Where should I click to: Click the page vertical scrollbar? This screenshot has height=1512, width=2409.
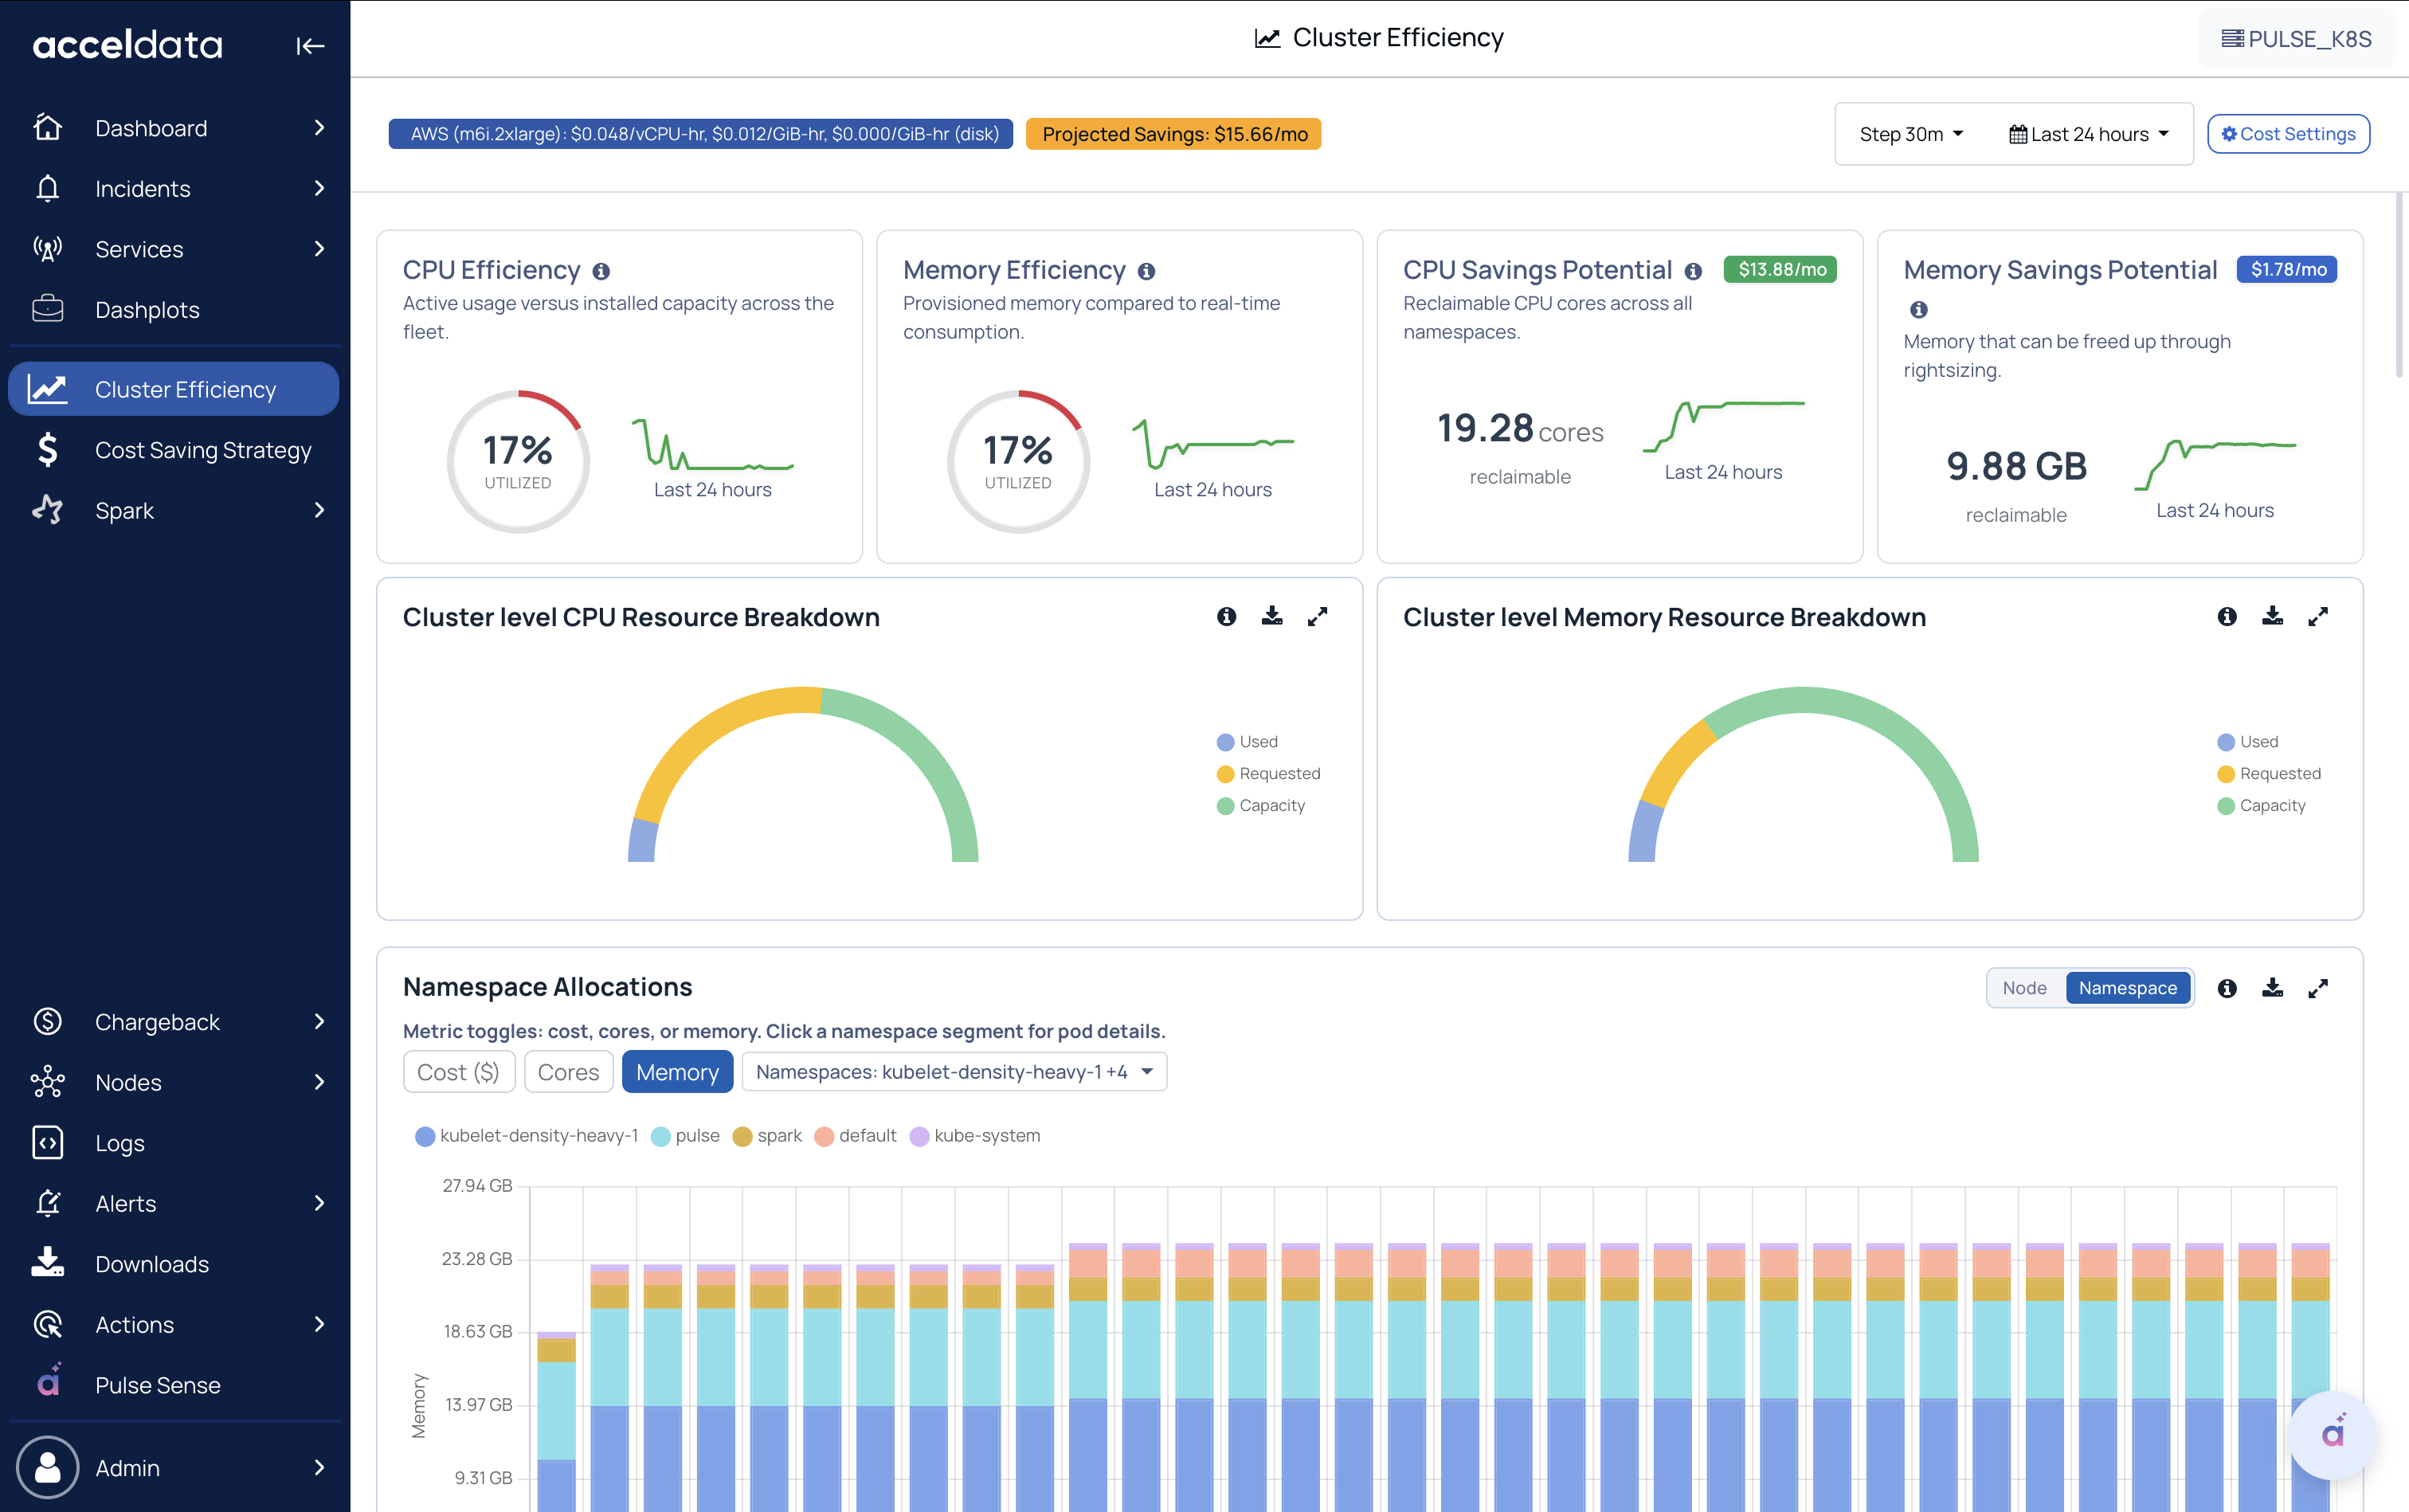coord(2398,285)
